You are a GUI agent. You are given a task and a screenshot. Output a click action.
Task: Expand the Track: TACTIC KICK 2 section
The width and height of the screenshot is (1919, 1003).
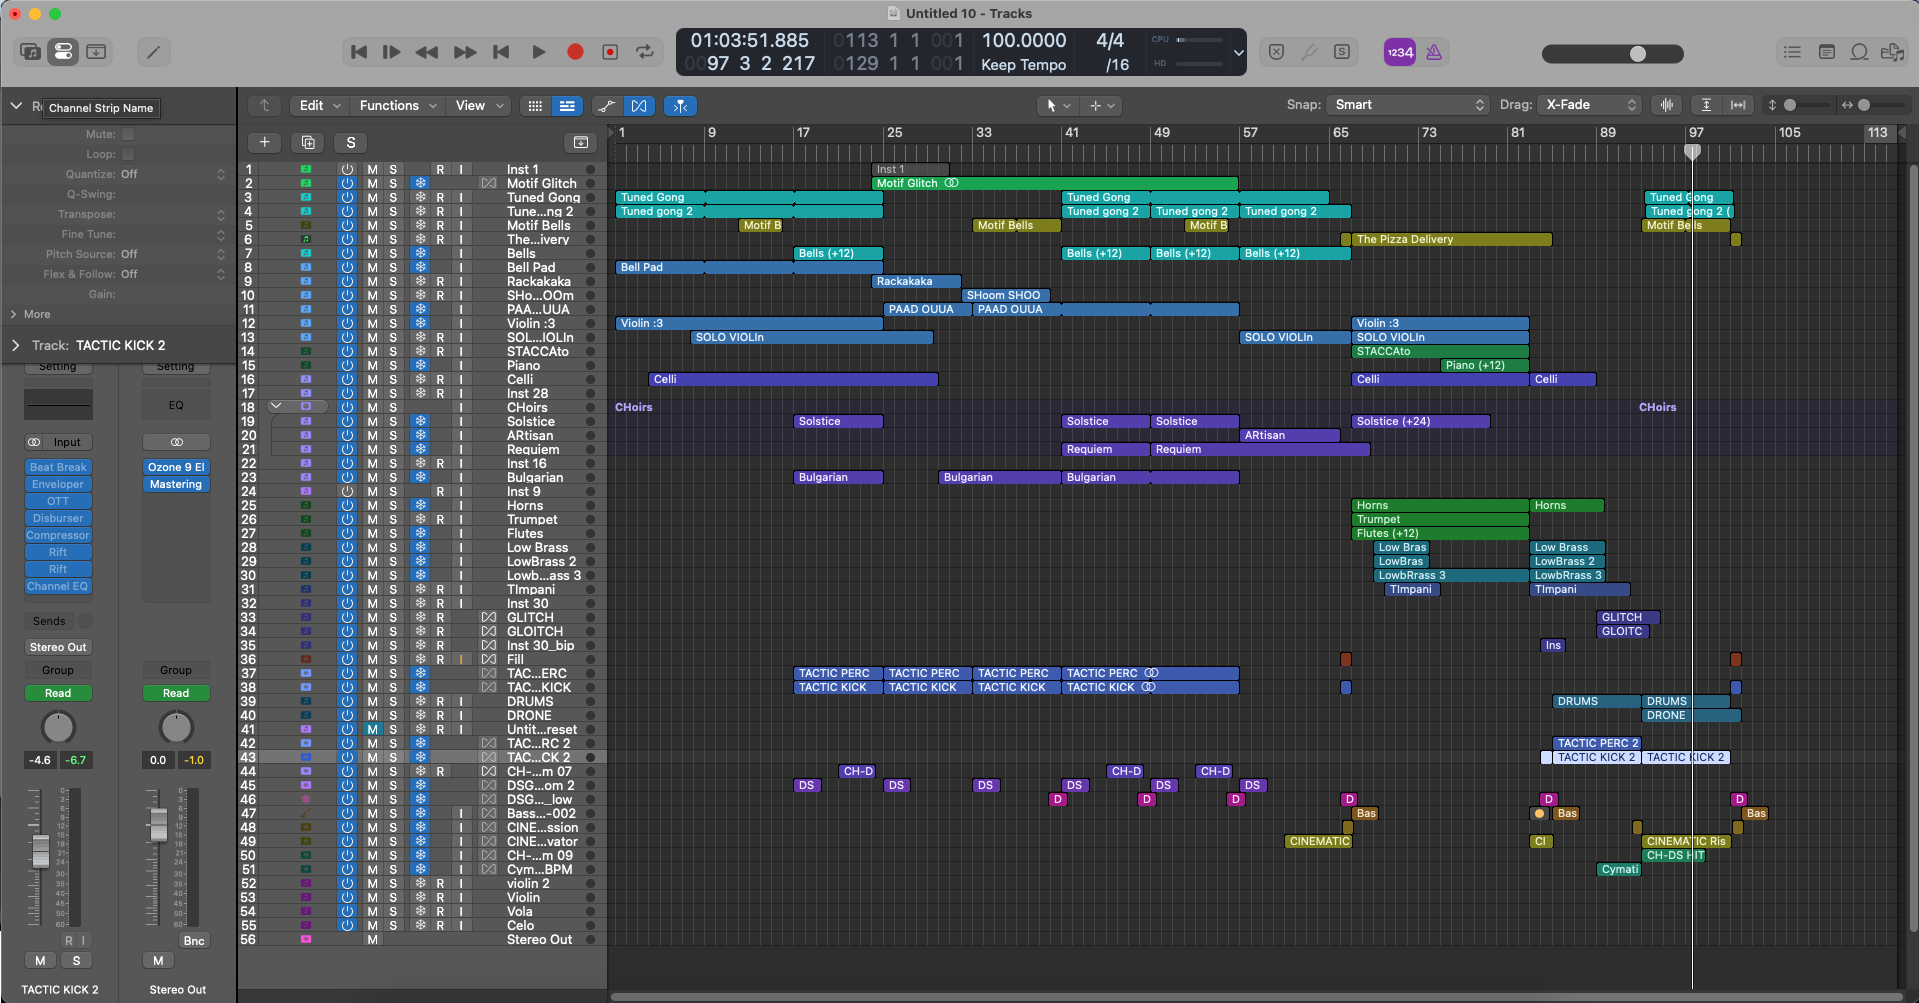click(16, 345)
